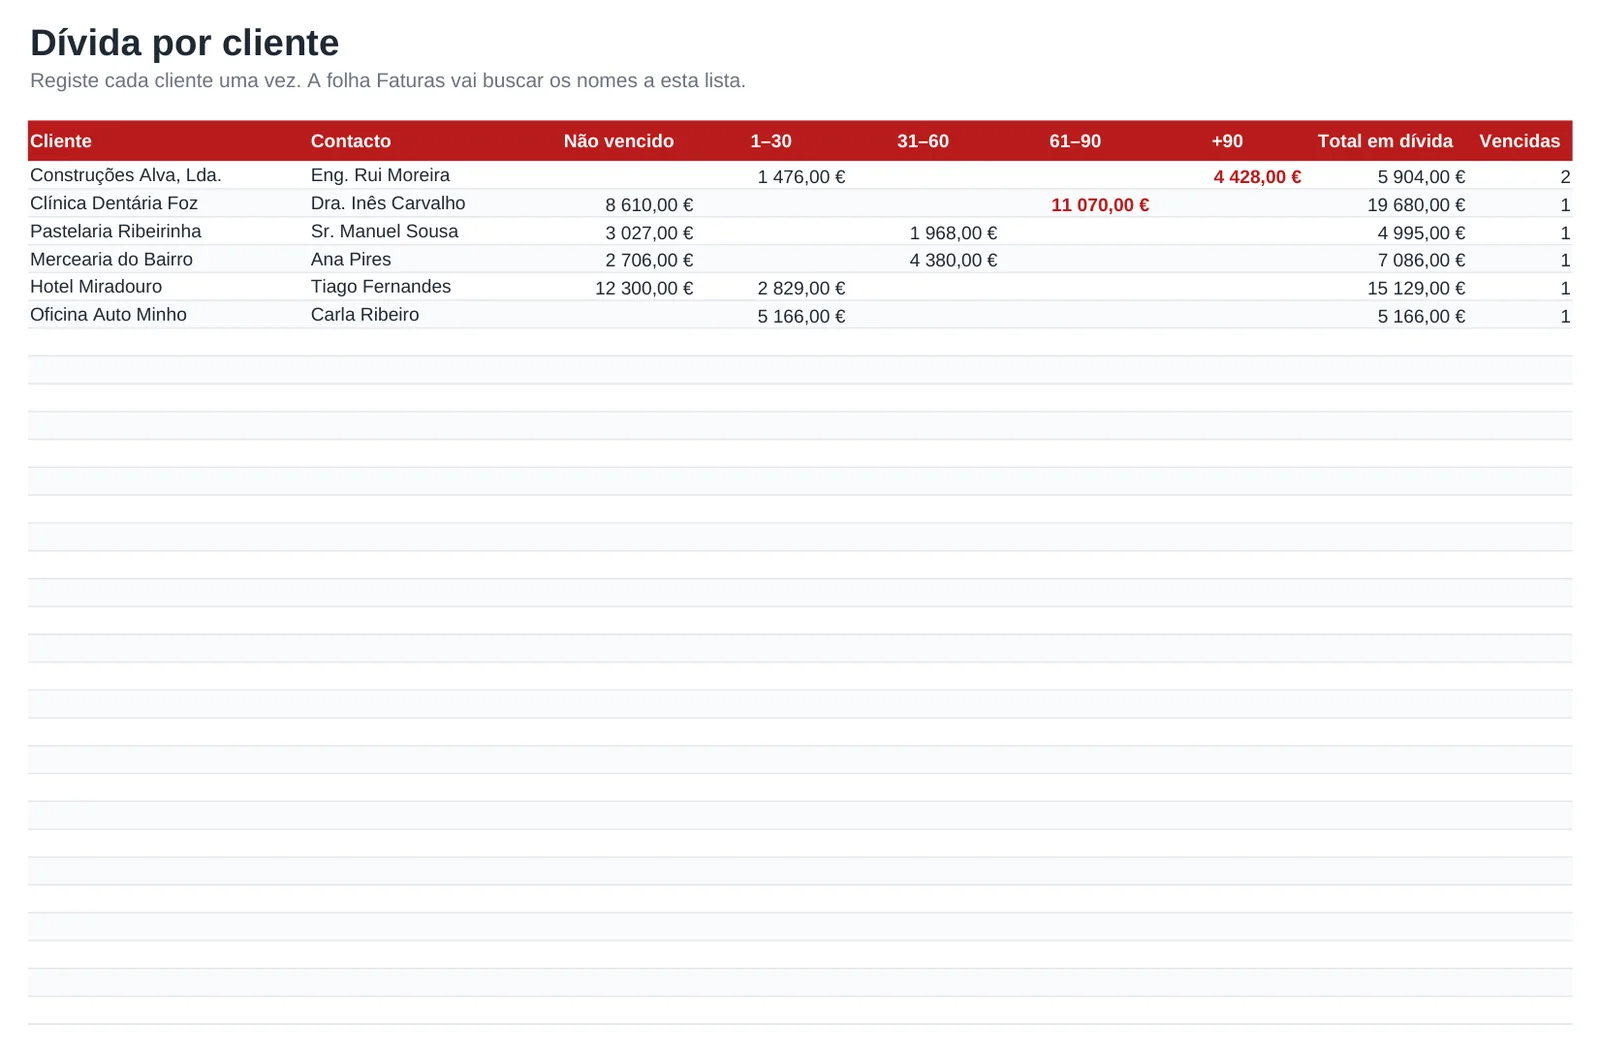Click contact Sr. Manuel Sousa

pyautogui.click(x=385, y=231)
